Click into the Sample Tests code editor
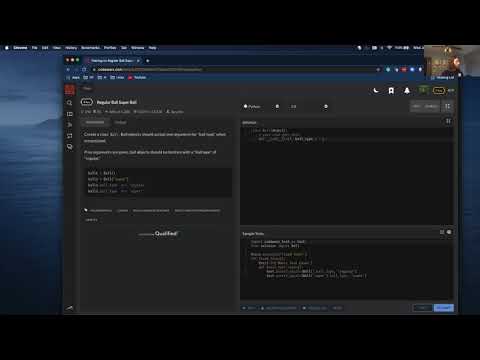 pos(347,269)
